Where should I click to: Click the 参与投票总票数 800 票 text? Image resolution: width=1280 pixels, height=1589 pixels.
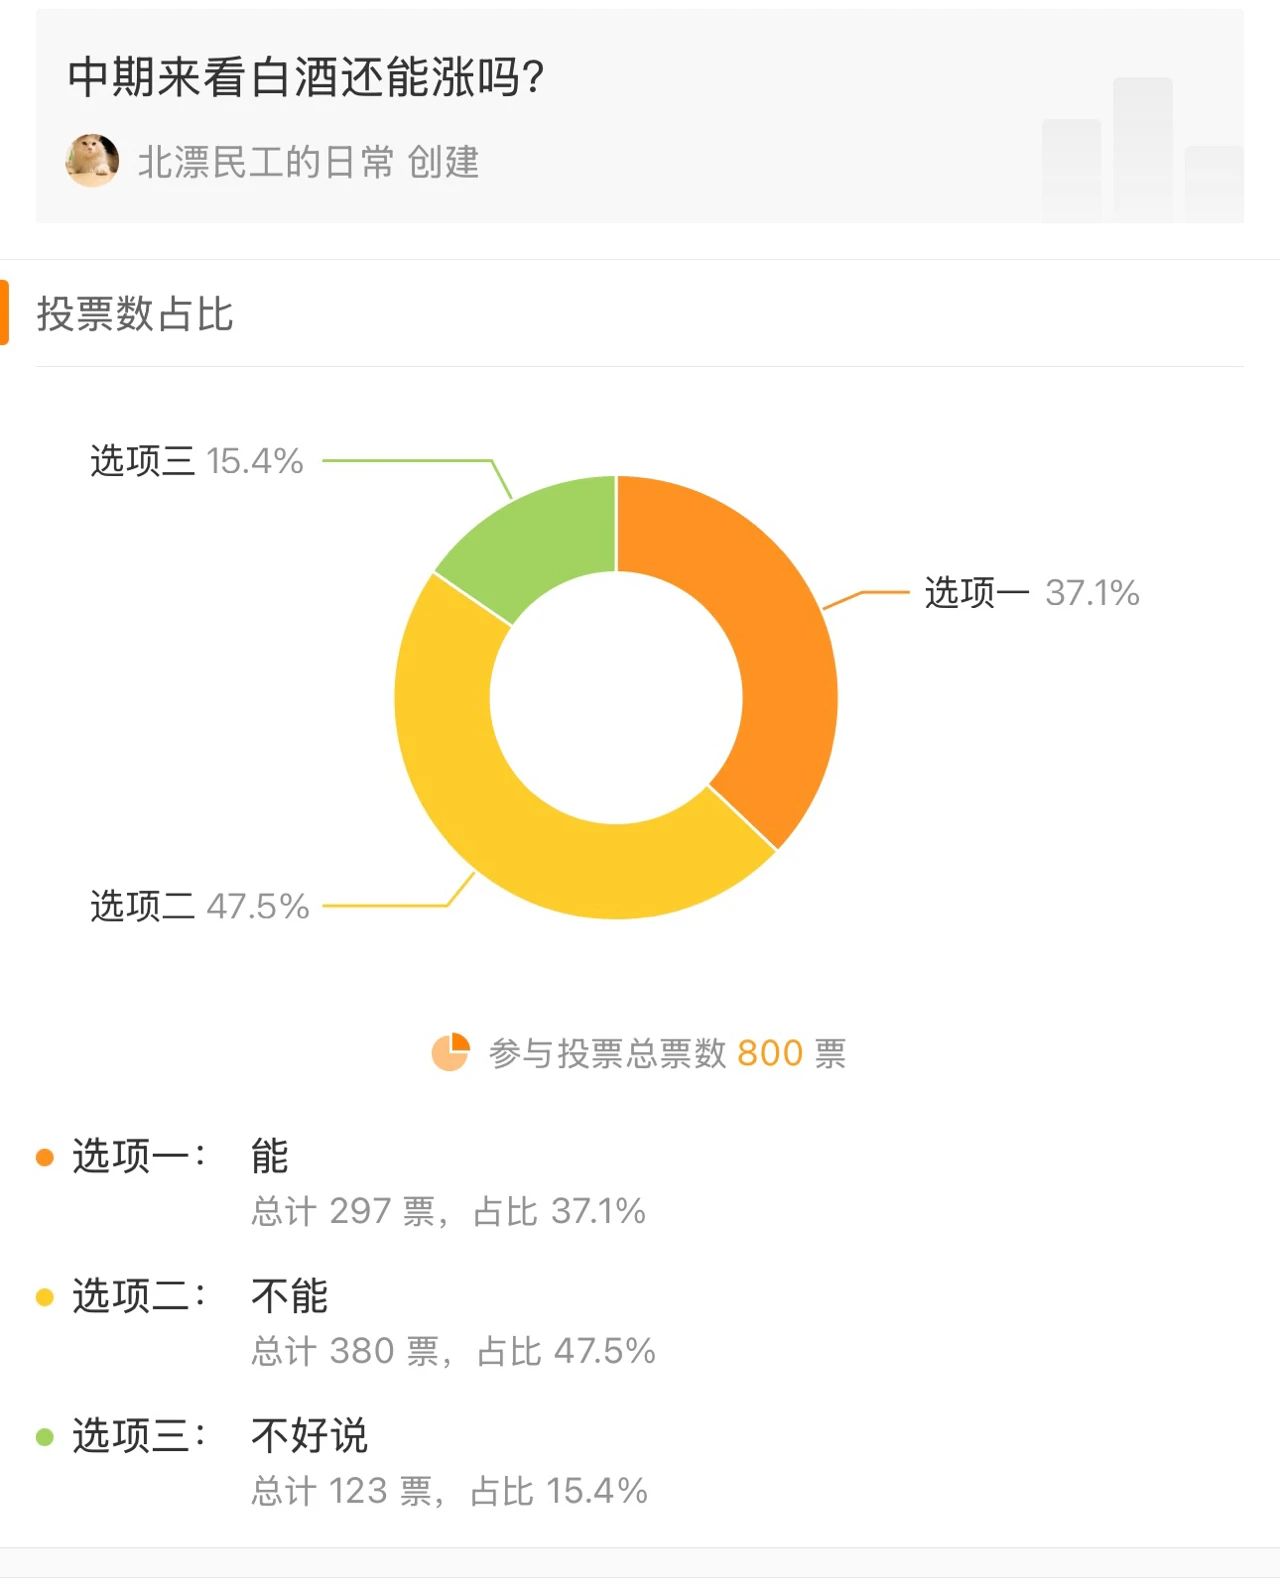tap(667, 1053)
